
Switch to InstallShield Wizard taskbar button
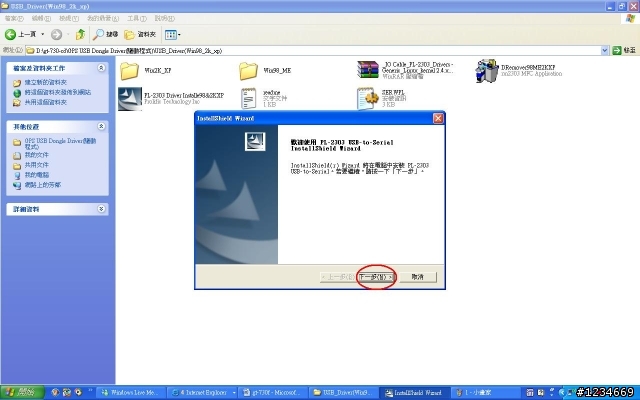pyautogui.click(x=415, y=393)
